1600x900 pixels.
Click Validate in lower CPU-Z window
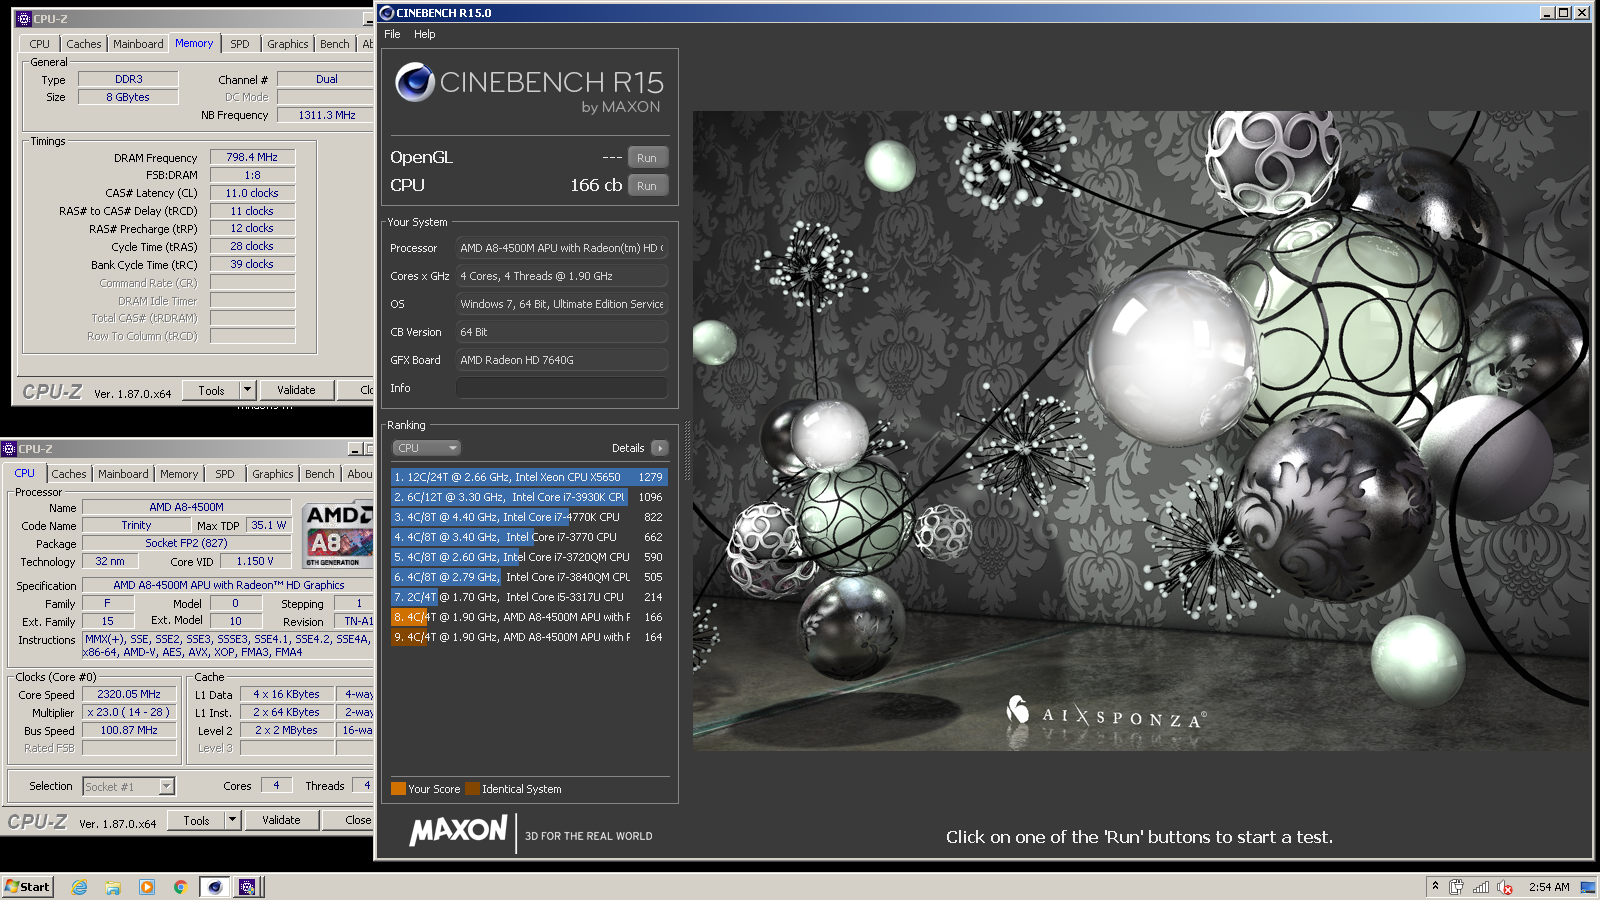281,820
